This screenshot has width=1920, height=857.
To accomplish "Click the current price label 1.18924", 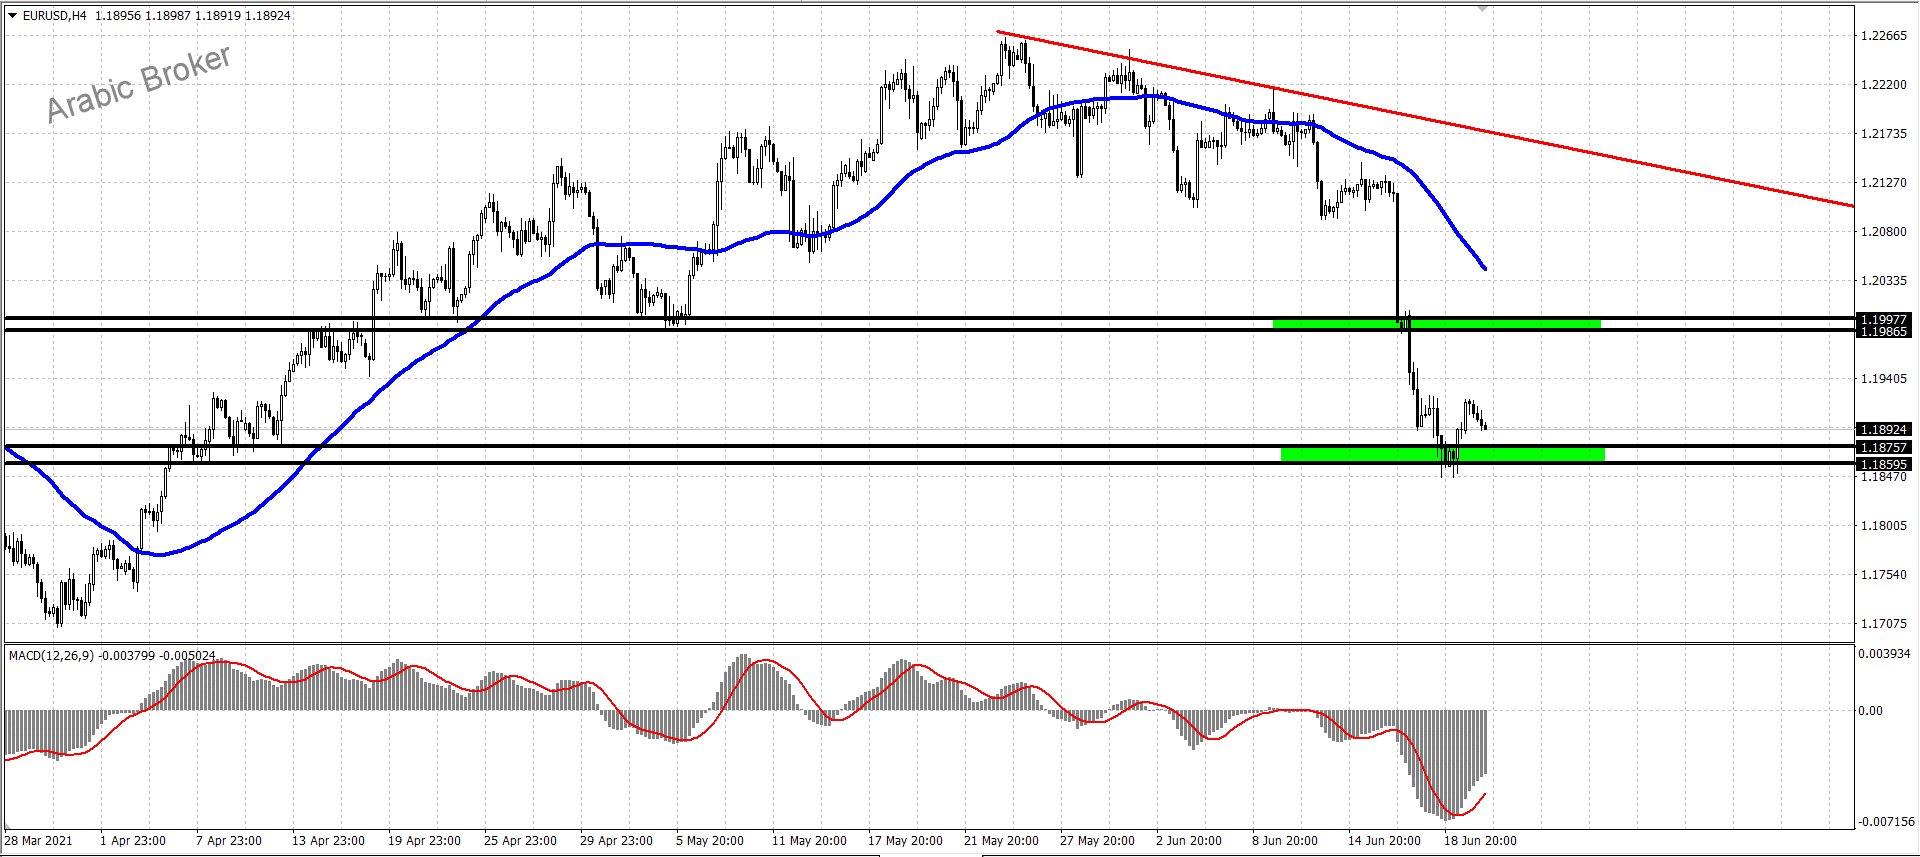I will click(1883, 430).
